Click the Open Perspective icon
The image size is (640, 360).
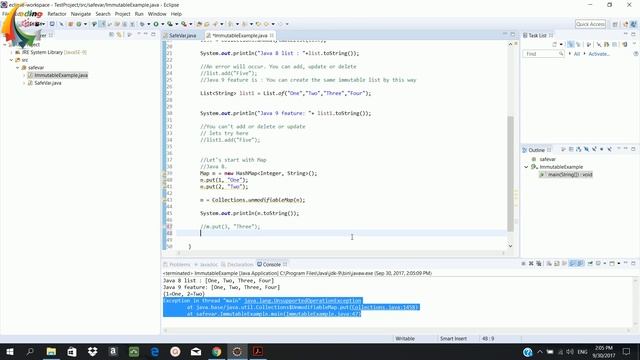pos(615,24)
